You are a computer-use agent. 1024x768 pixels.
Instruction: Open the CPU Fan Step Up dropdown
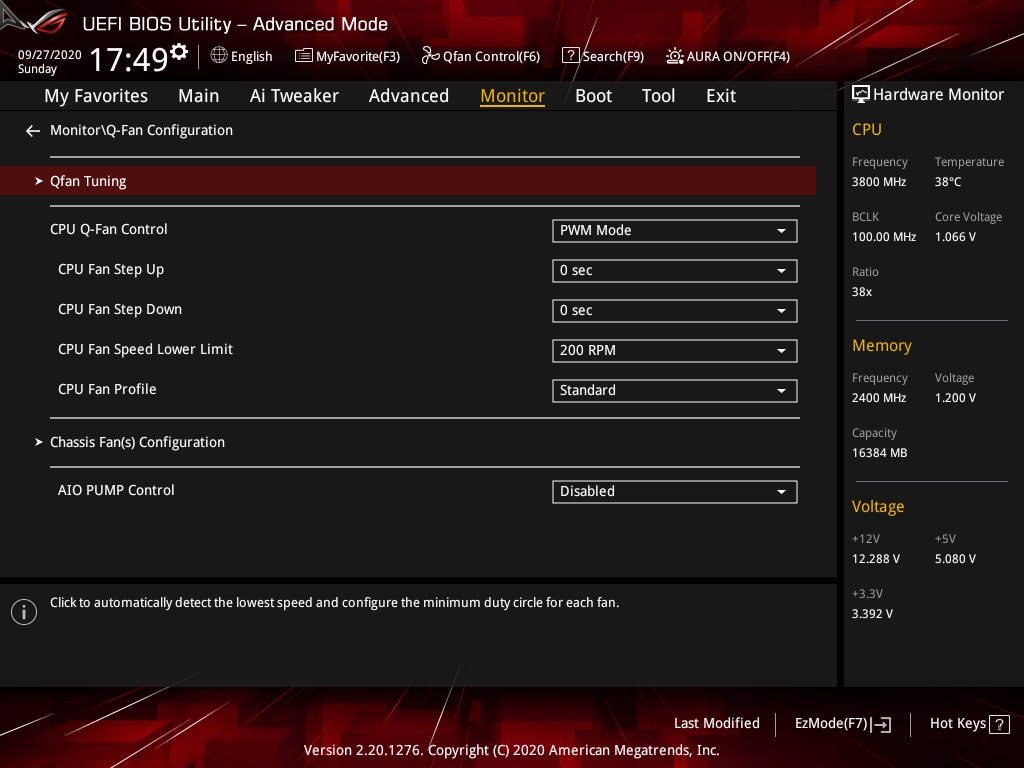(x=675, y=270)
